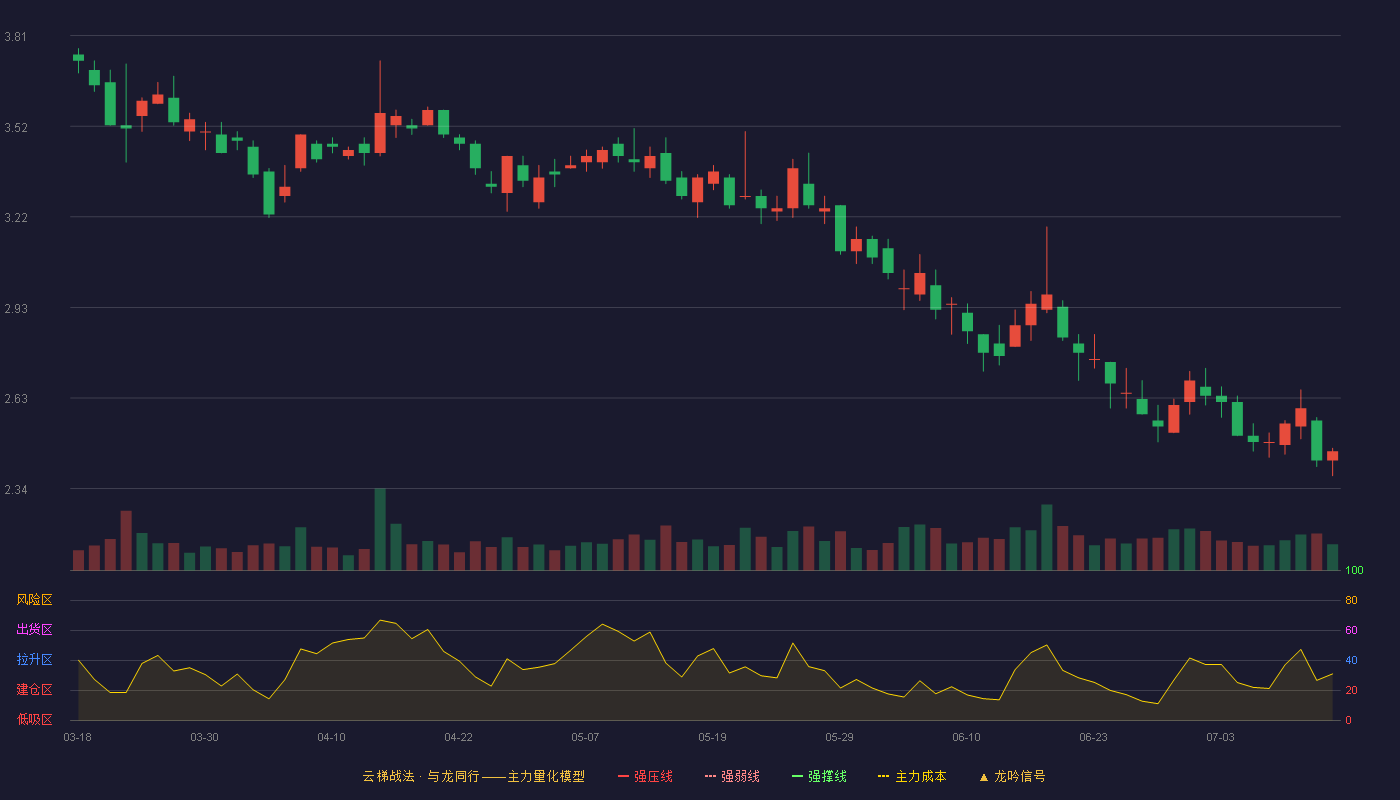1400x800 pixels.
Task: Click the 低吸区 zone label
Action: click(34, 719)
